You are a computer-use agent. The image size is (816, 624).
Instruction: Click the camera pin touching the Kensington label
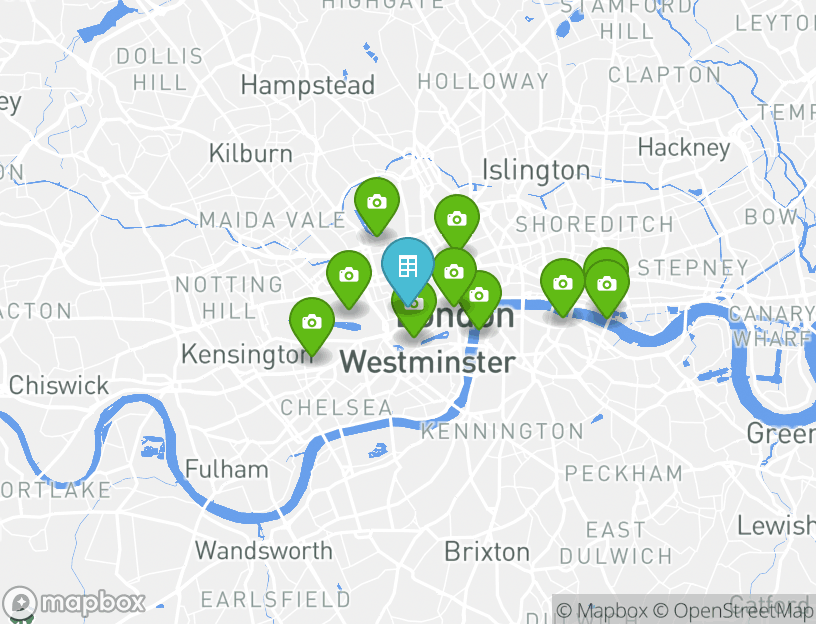point(312,322)
